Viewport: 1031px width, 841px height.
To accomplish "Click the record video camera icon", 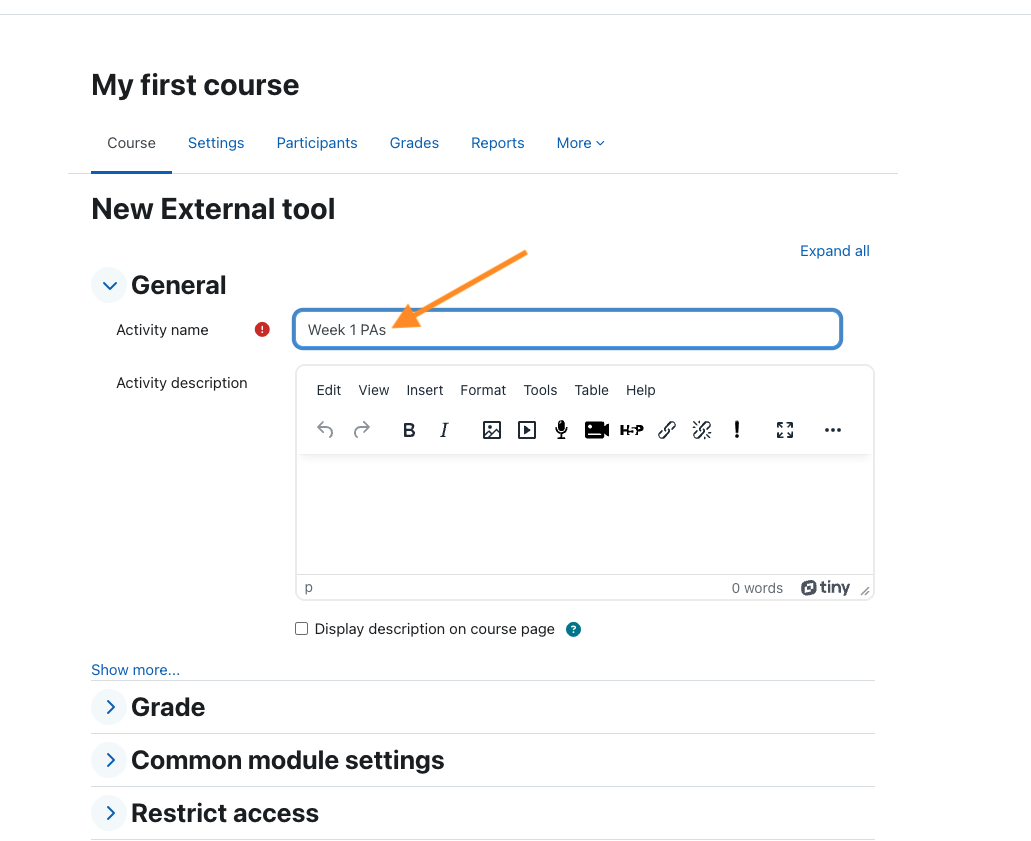I will pos(597,430).
